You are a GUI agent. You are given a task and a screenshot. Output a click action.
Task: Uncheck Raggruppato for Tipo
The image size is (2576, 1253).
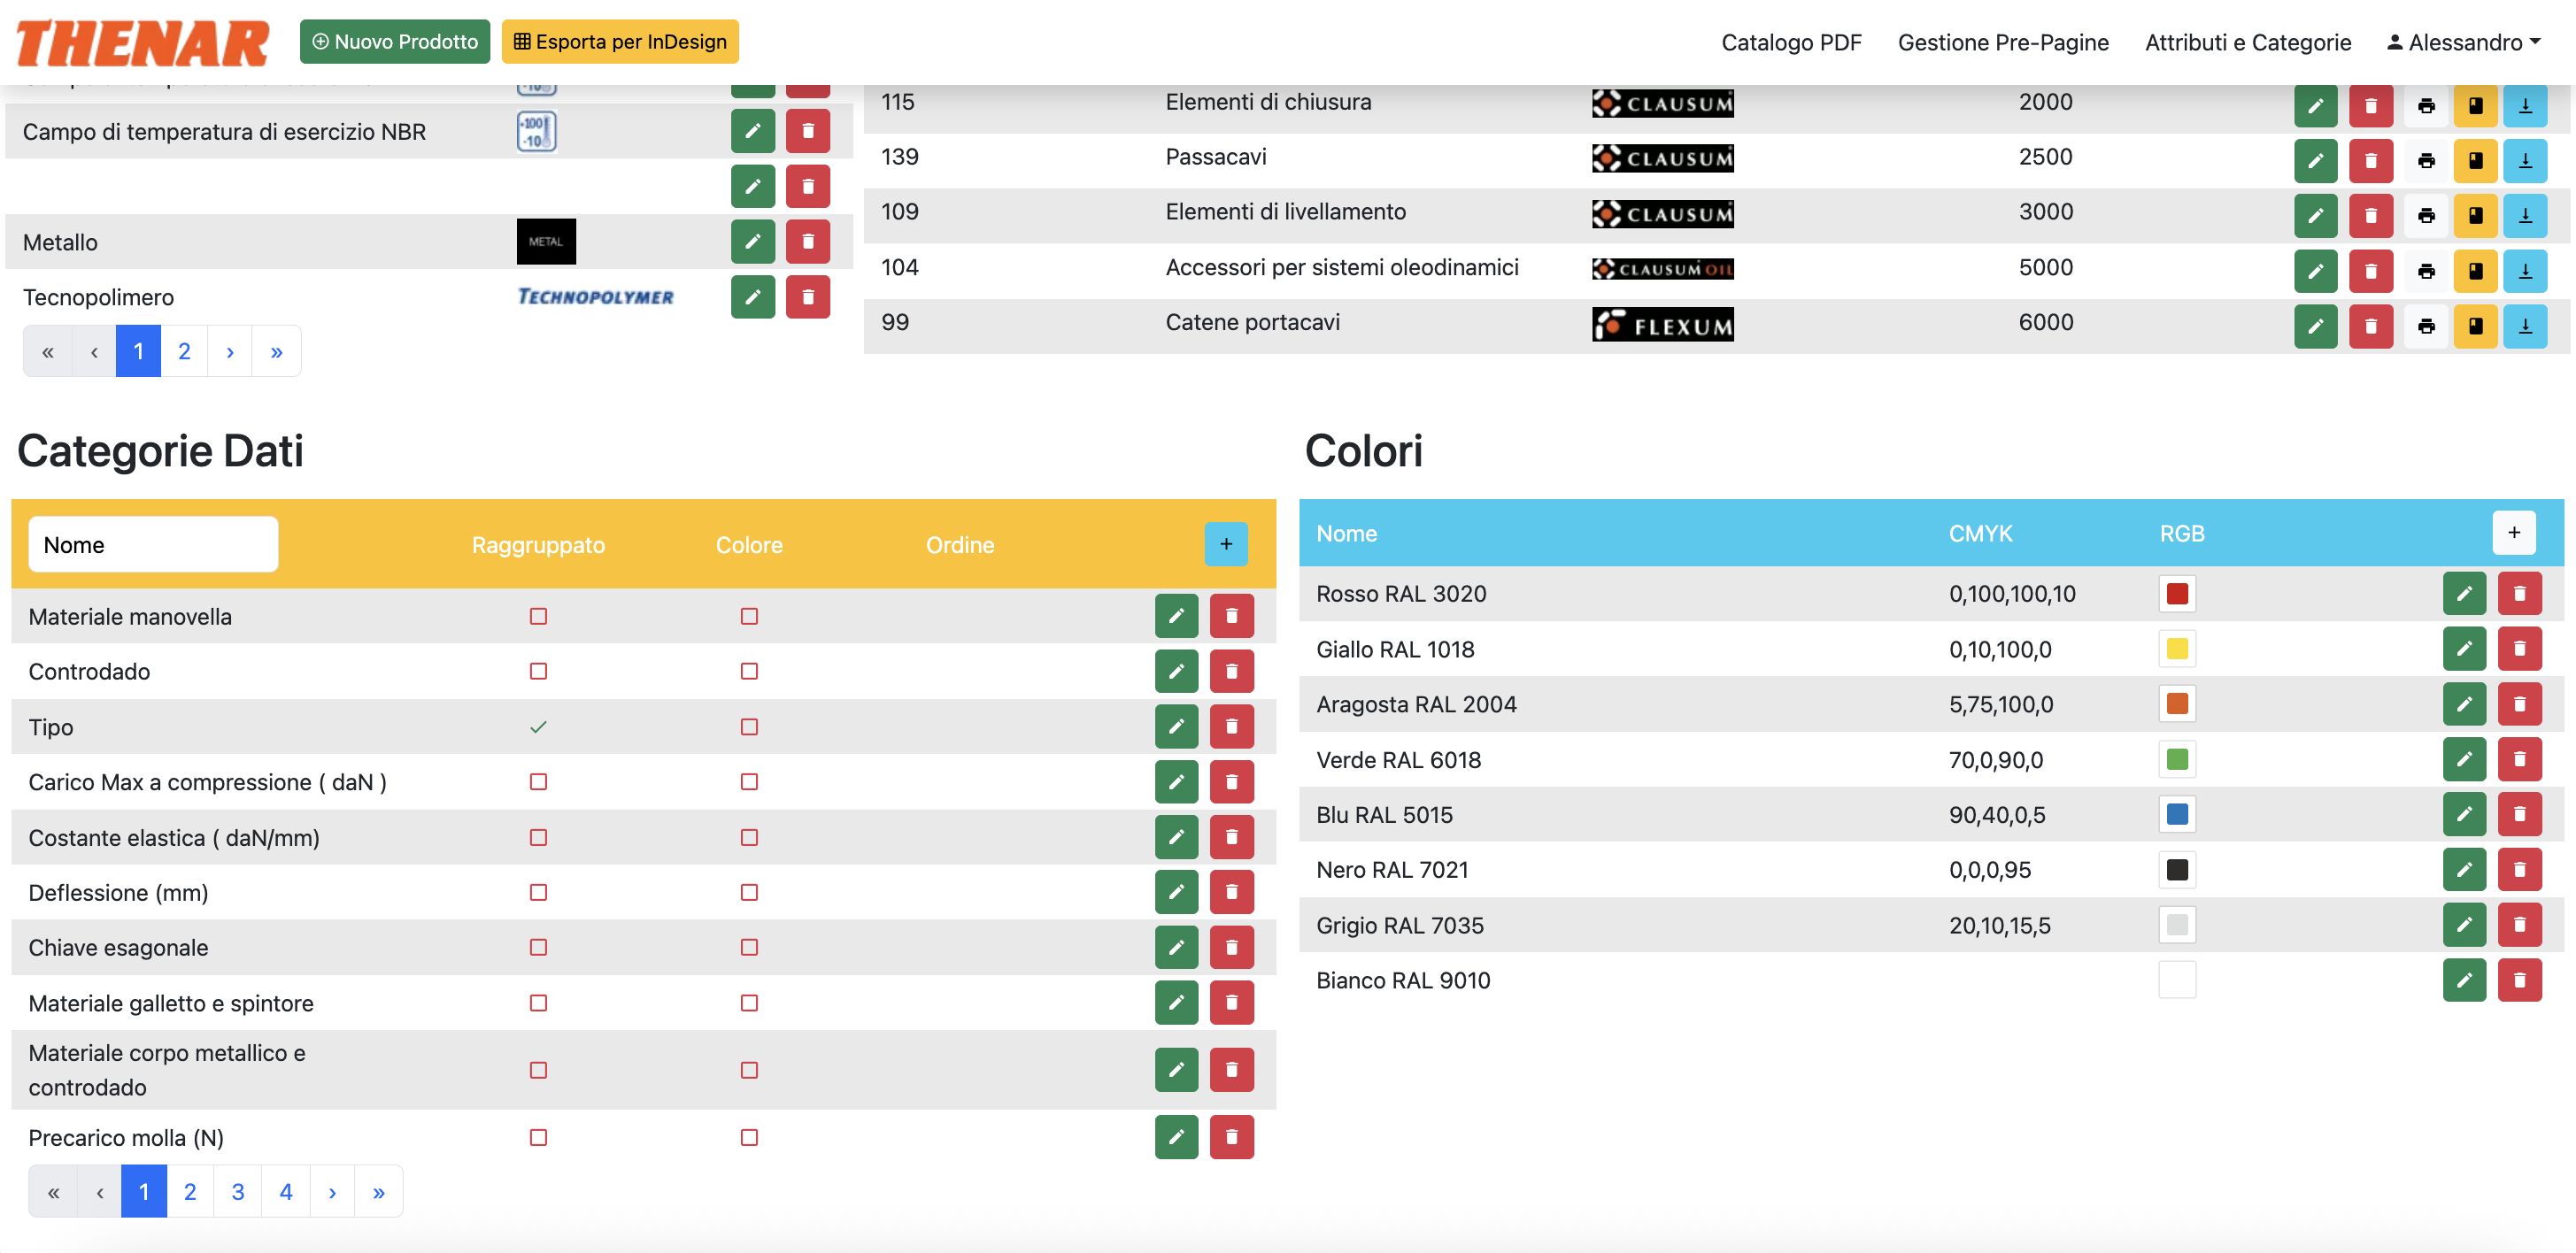click(538, 727)
